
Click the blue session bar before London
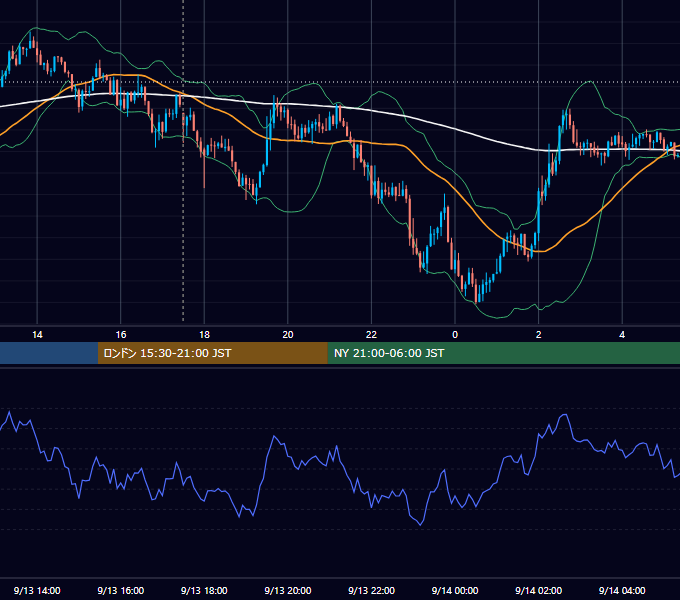(x=49, y=353)
